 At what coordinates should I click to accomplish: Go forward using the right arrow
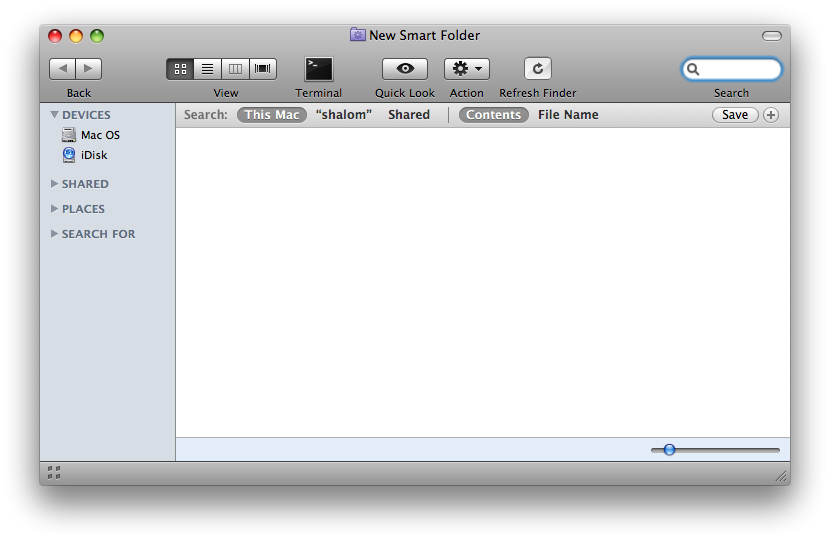coord(88,69)
